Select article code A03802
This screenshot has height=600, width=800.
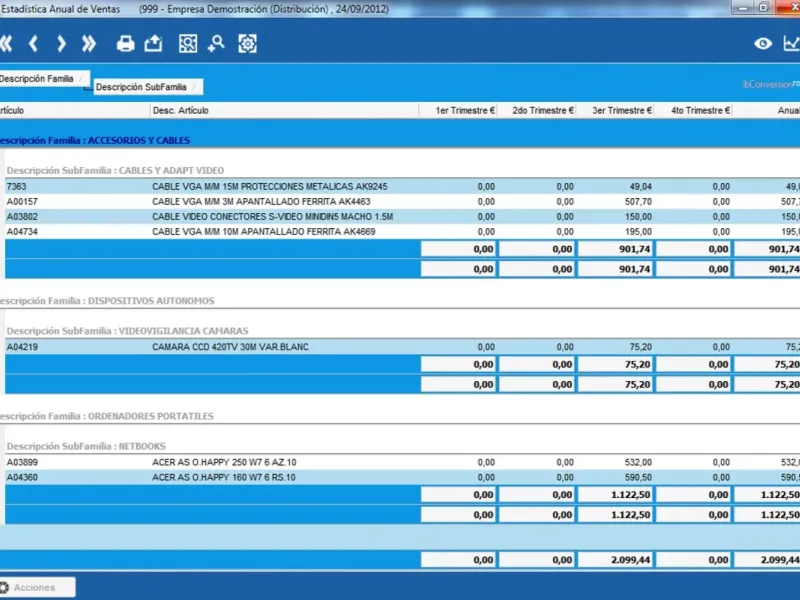(x=22, y=217)
